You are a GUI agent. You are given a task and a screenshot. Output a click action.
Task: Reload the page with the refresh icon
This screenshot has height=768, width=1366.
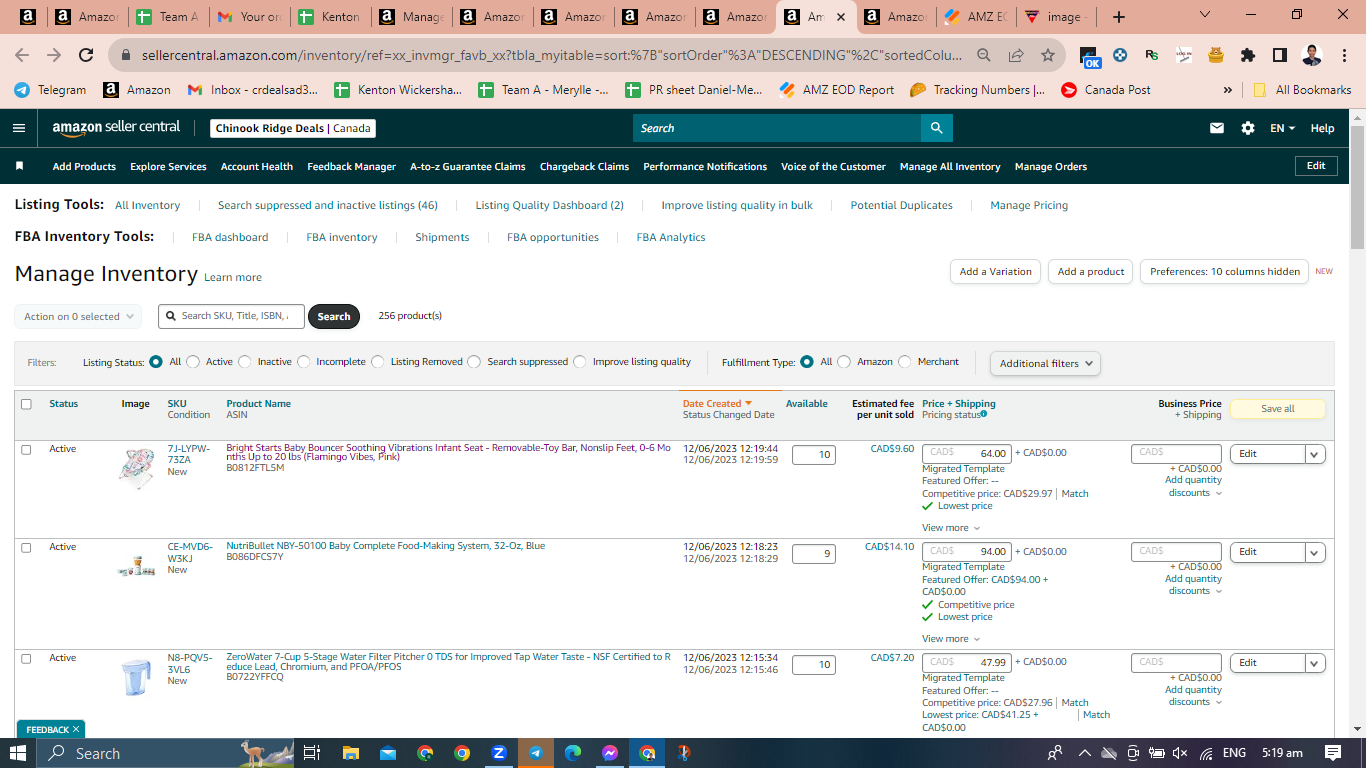(x=86, y=55)
